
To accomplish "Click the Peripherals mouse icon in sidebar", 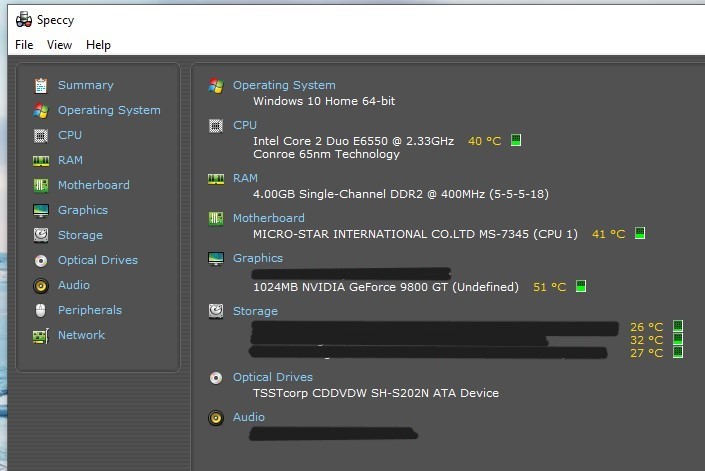I will tap(40, 311).
